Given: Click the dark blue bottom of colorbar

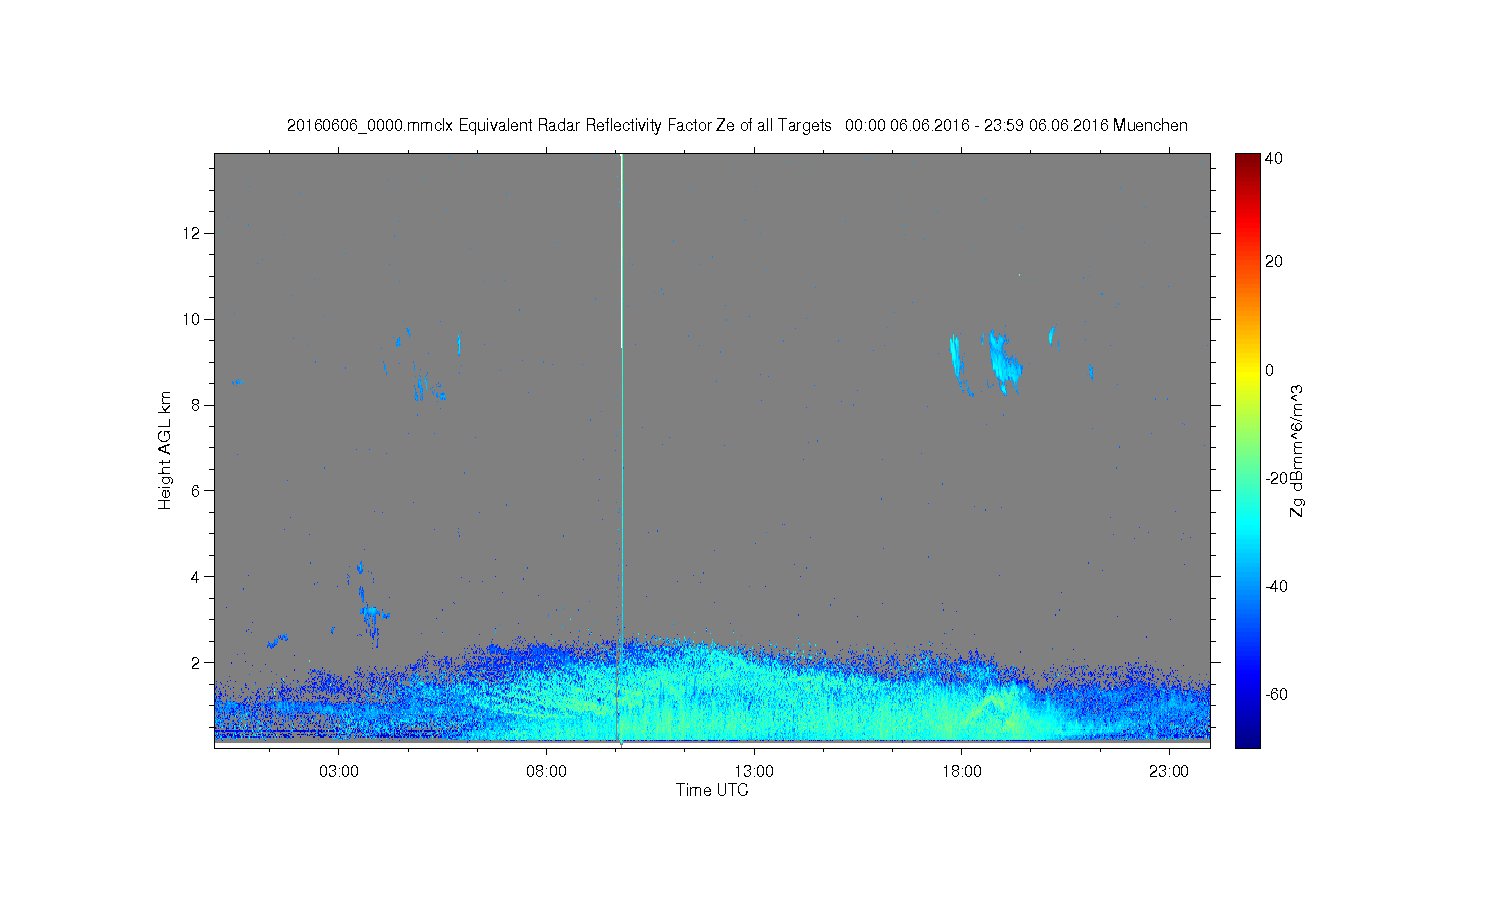Looking at the screenshot, I should 1247,738.
